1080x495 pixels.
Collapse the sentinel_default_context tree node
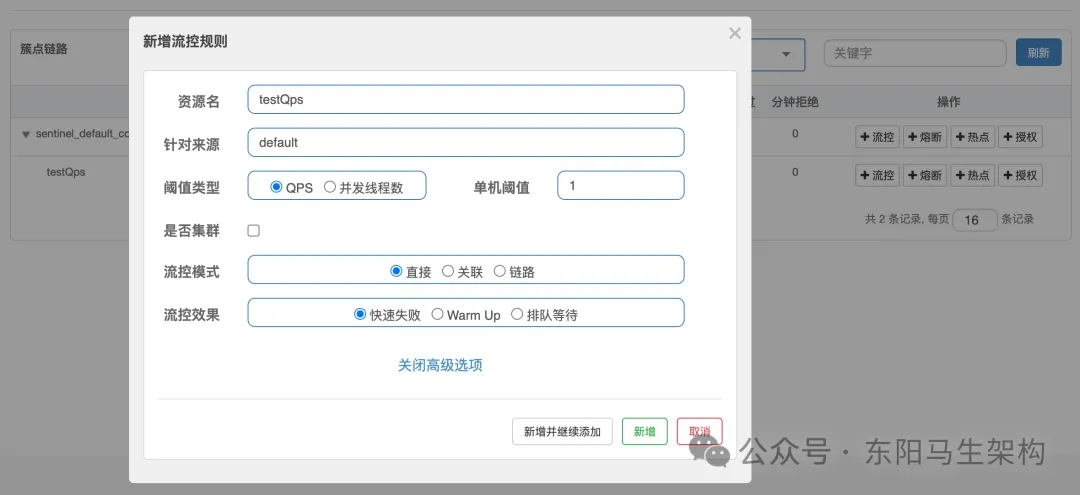click(25, 134)
